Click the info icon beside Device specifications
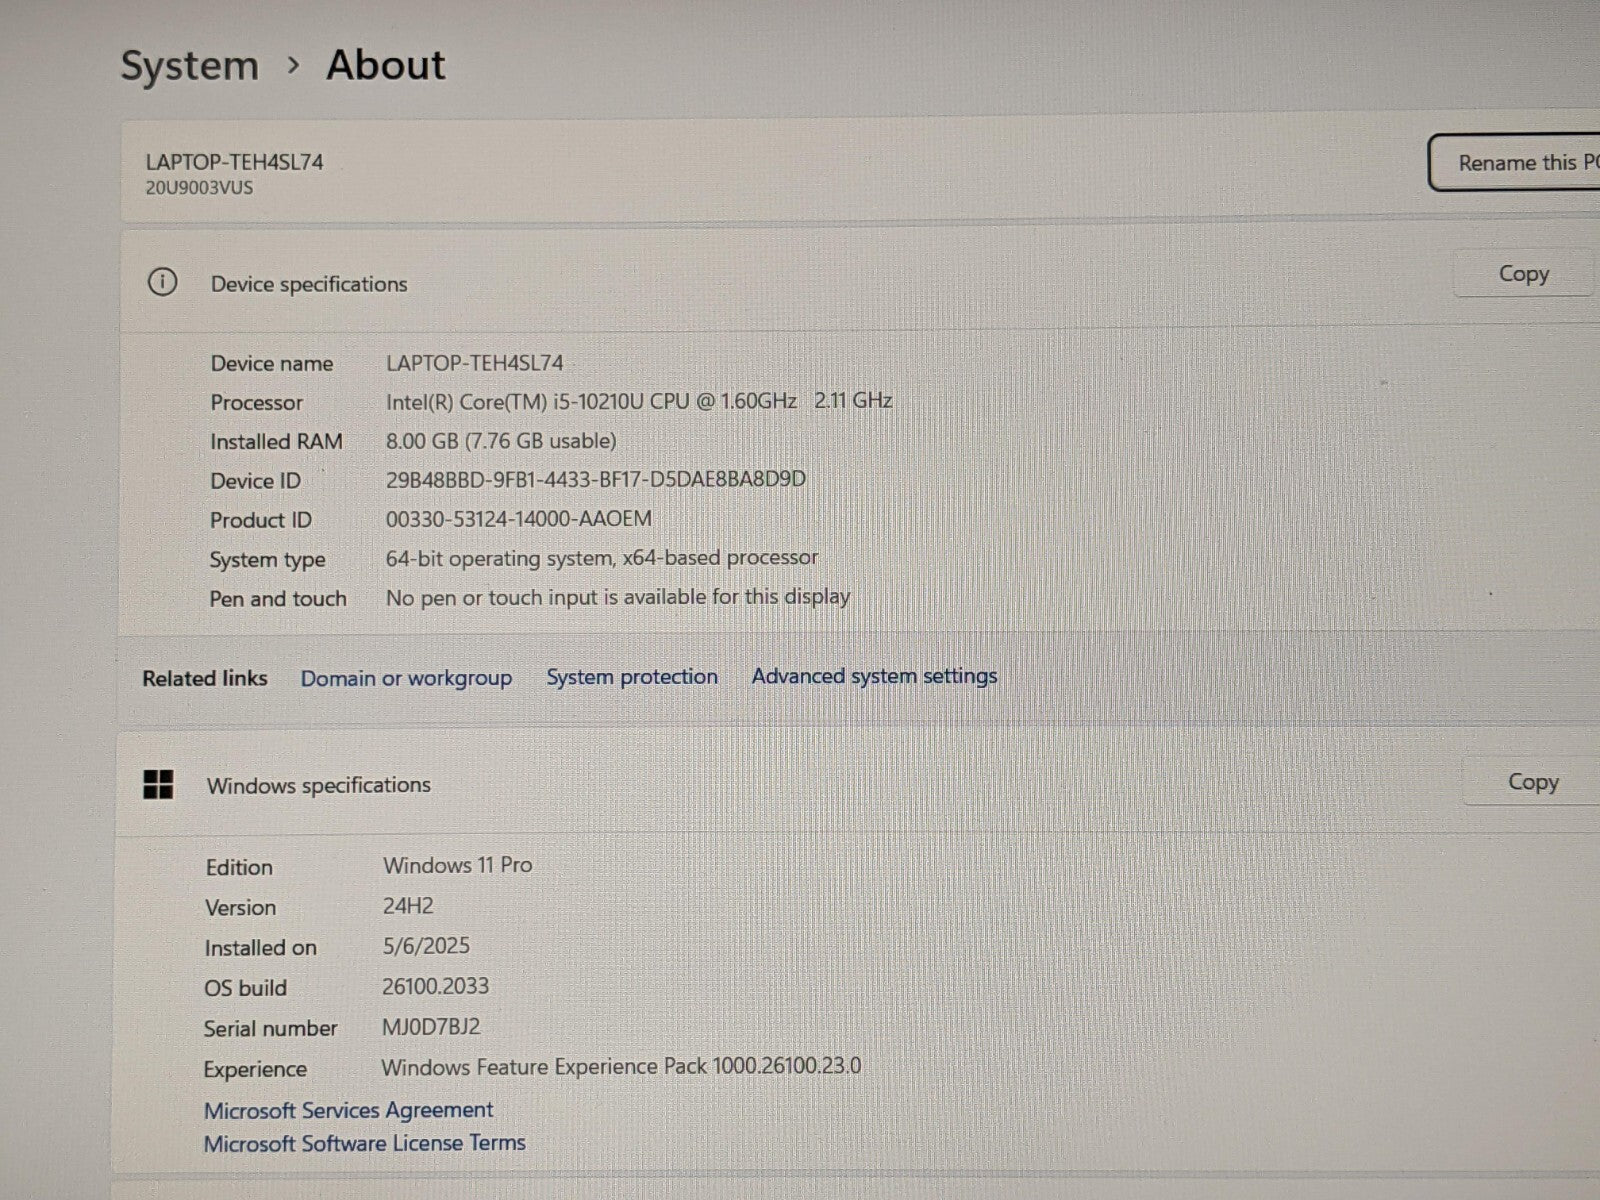The width and height of the screenshot is (1600, 1200). pyautogui.click(x=162, y=283)
